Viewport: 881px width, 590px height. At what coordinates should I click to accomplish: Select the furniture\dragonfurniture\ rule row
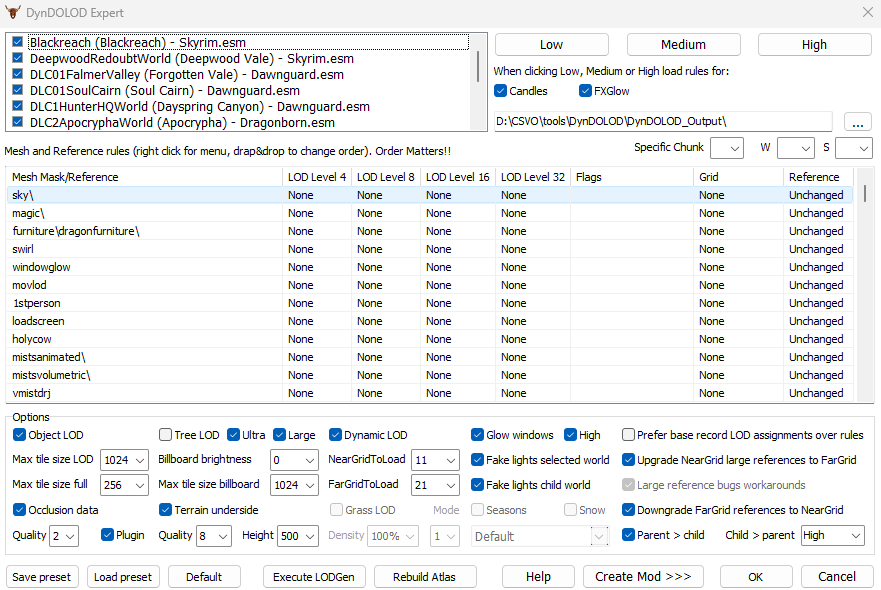coord(430,231)
